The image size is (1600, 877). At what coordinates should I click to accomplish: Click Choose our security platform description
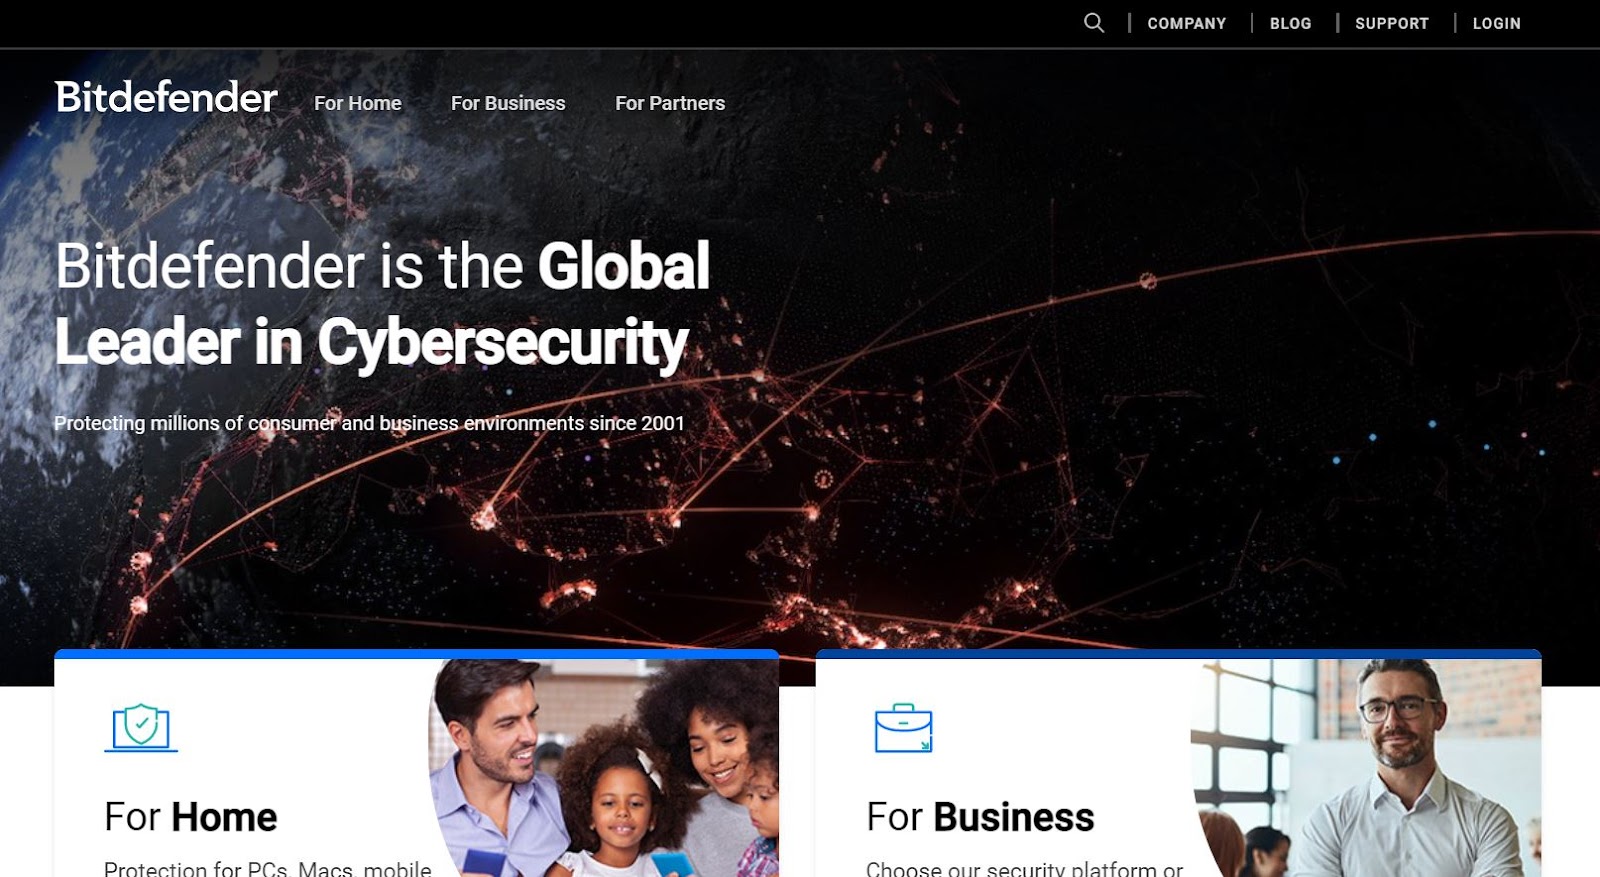coord(1024,868)
